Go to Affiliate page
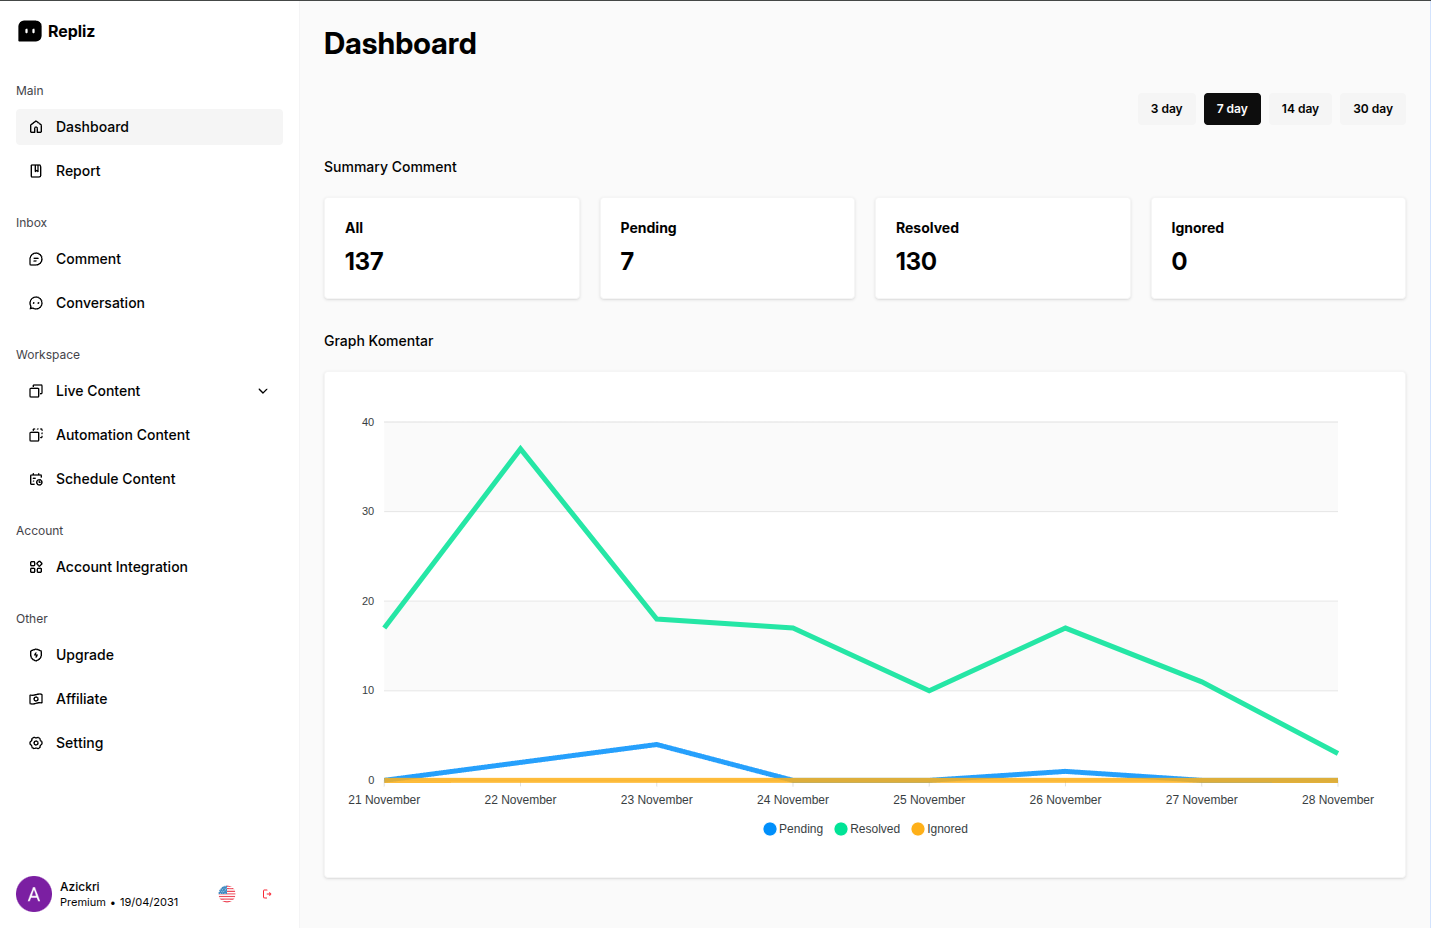Screen dimensions: 1431x928 [81, 699]
